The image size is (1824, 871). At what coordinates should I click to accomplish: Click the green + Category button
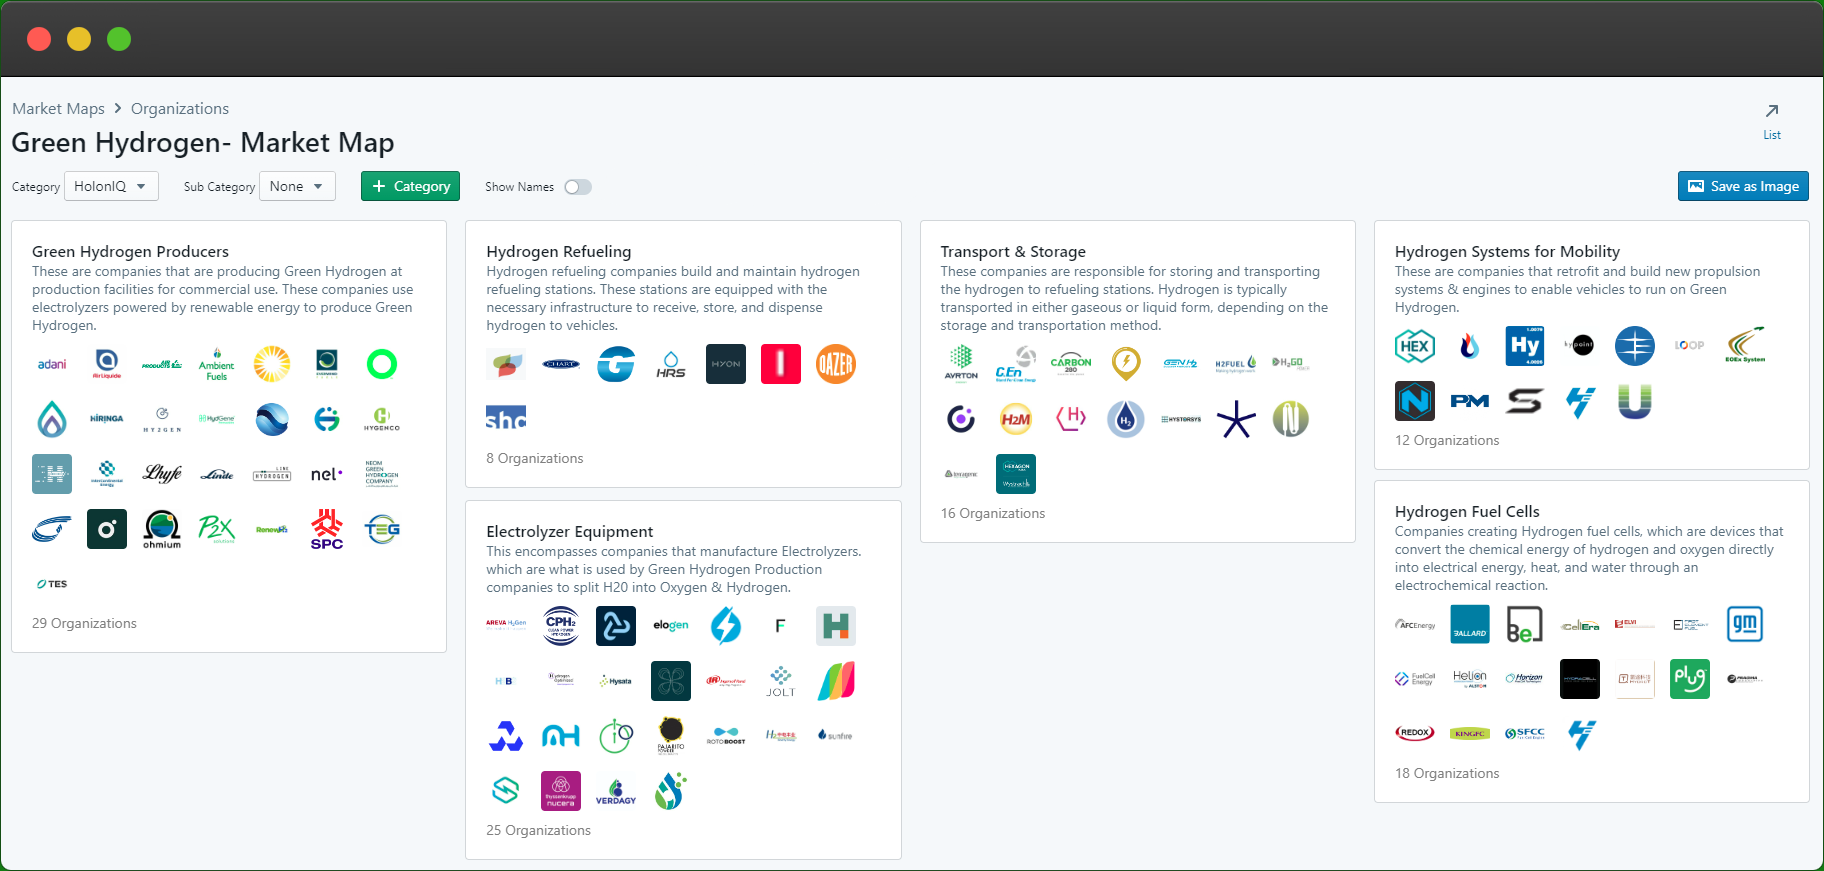(x=410, y=186)
